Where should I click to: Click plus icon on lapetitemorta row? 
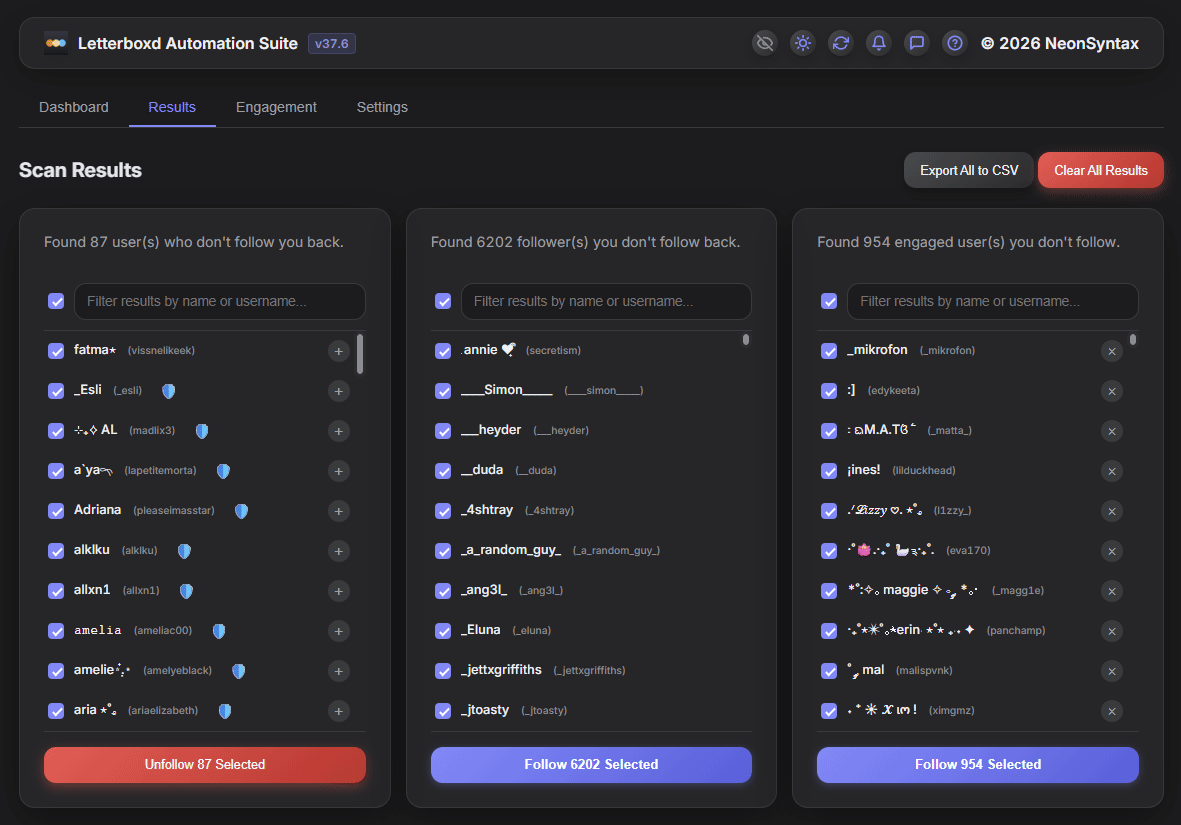pyautogui.click(x=339, y=471)
